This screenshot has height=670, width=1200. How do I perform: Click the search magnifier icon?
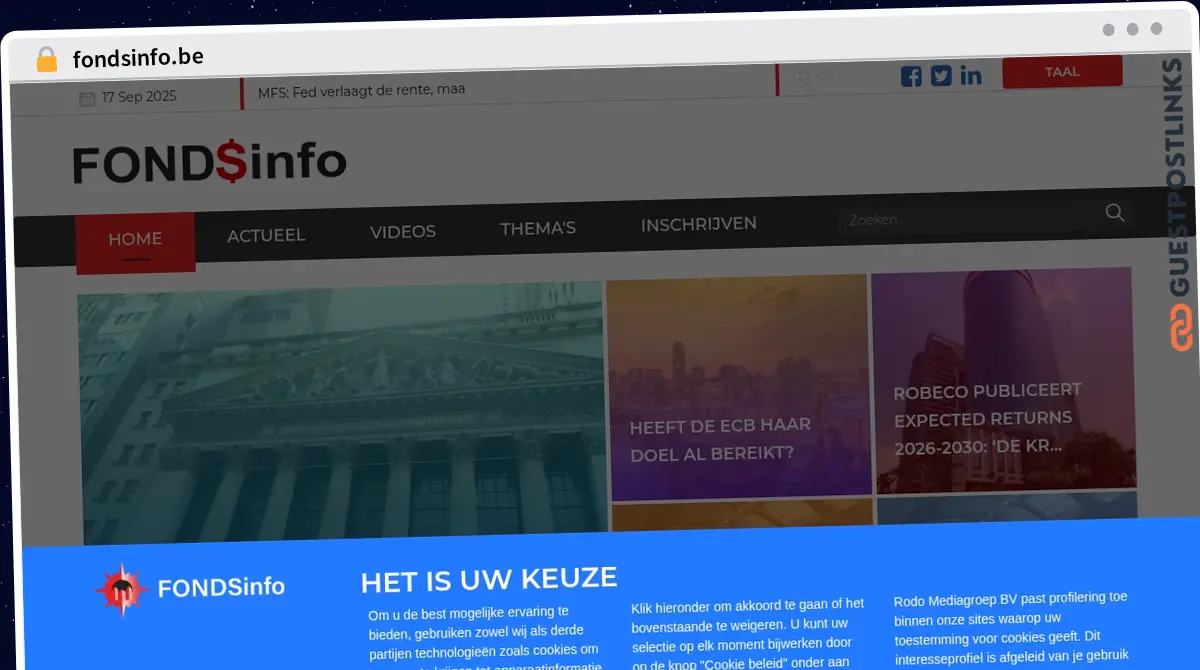[1115, 212]
